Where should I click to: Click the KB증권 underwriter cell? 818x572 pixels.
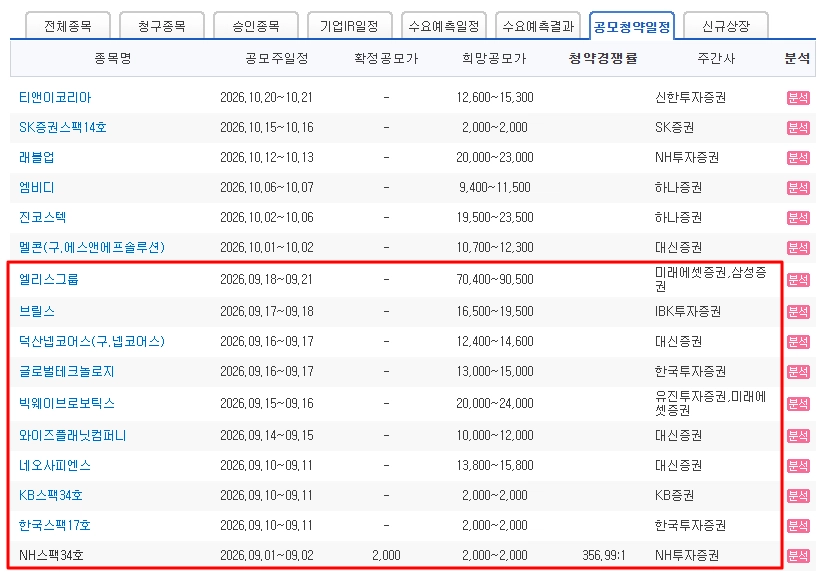[674, 495]
